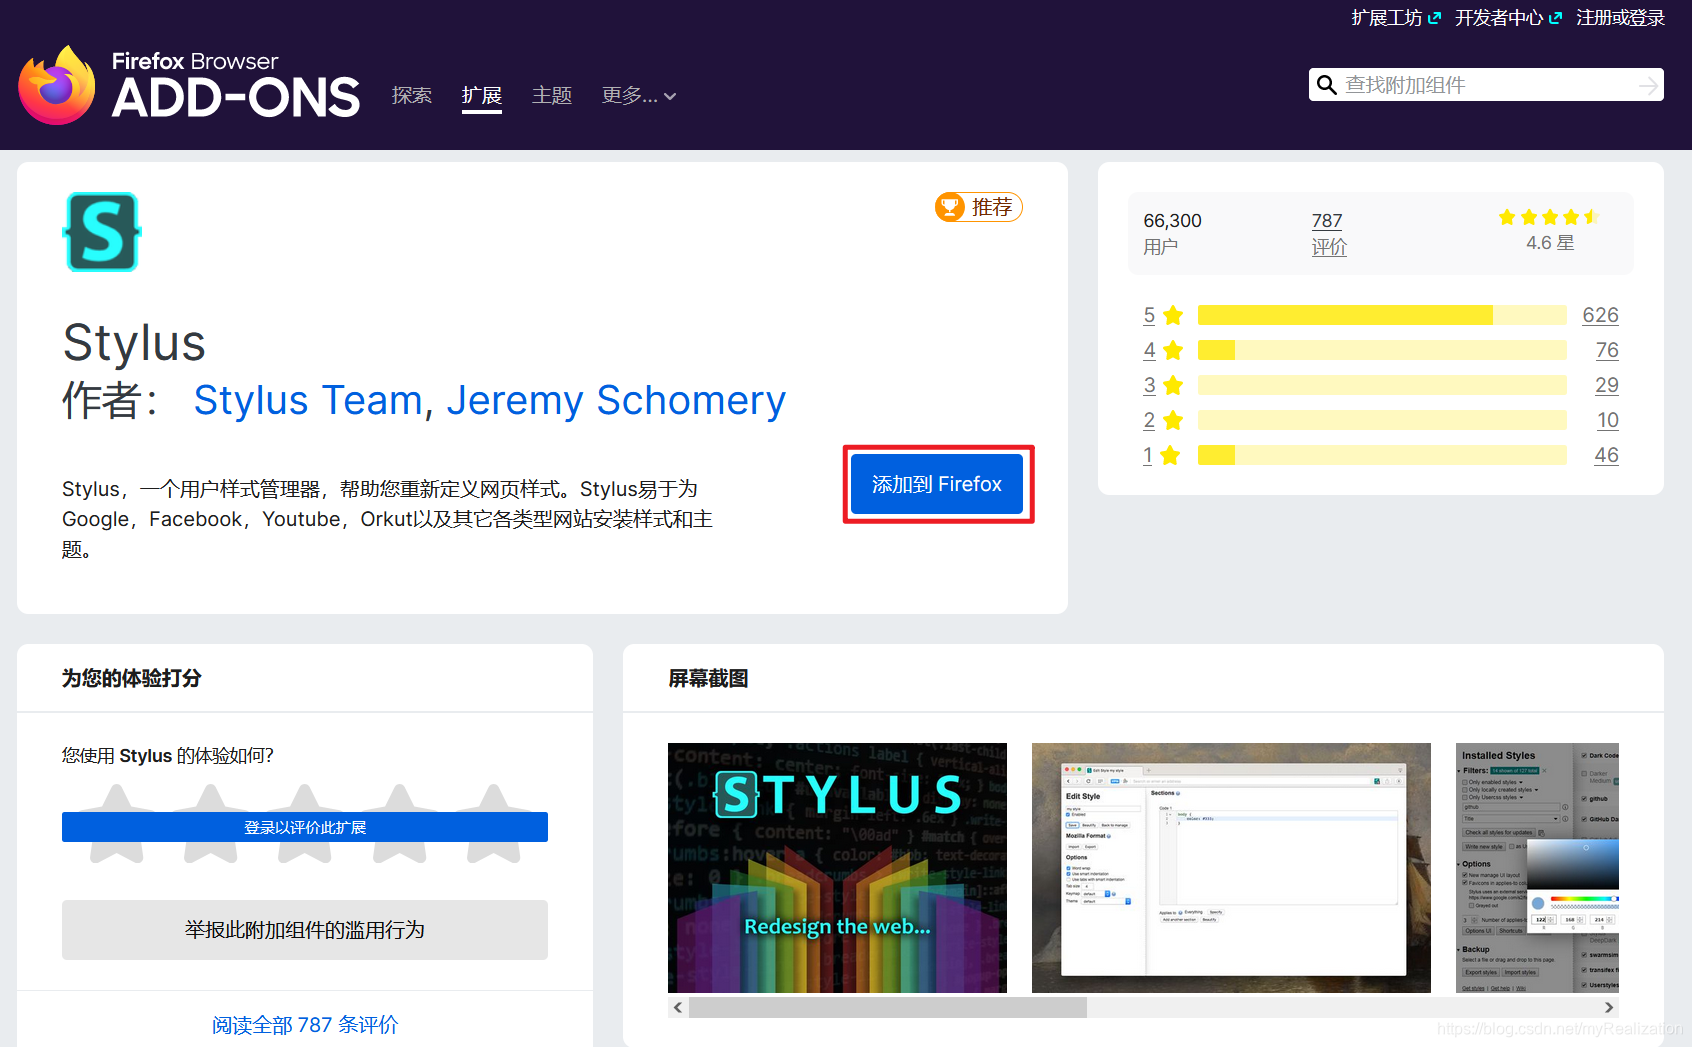Open the 扩展工坊 link

point(1386,18)
